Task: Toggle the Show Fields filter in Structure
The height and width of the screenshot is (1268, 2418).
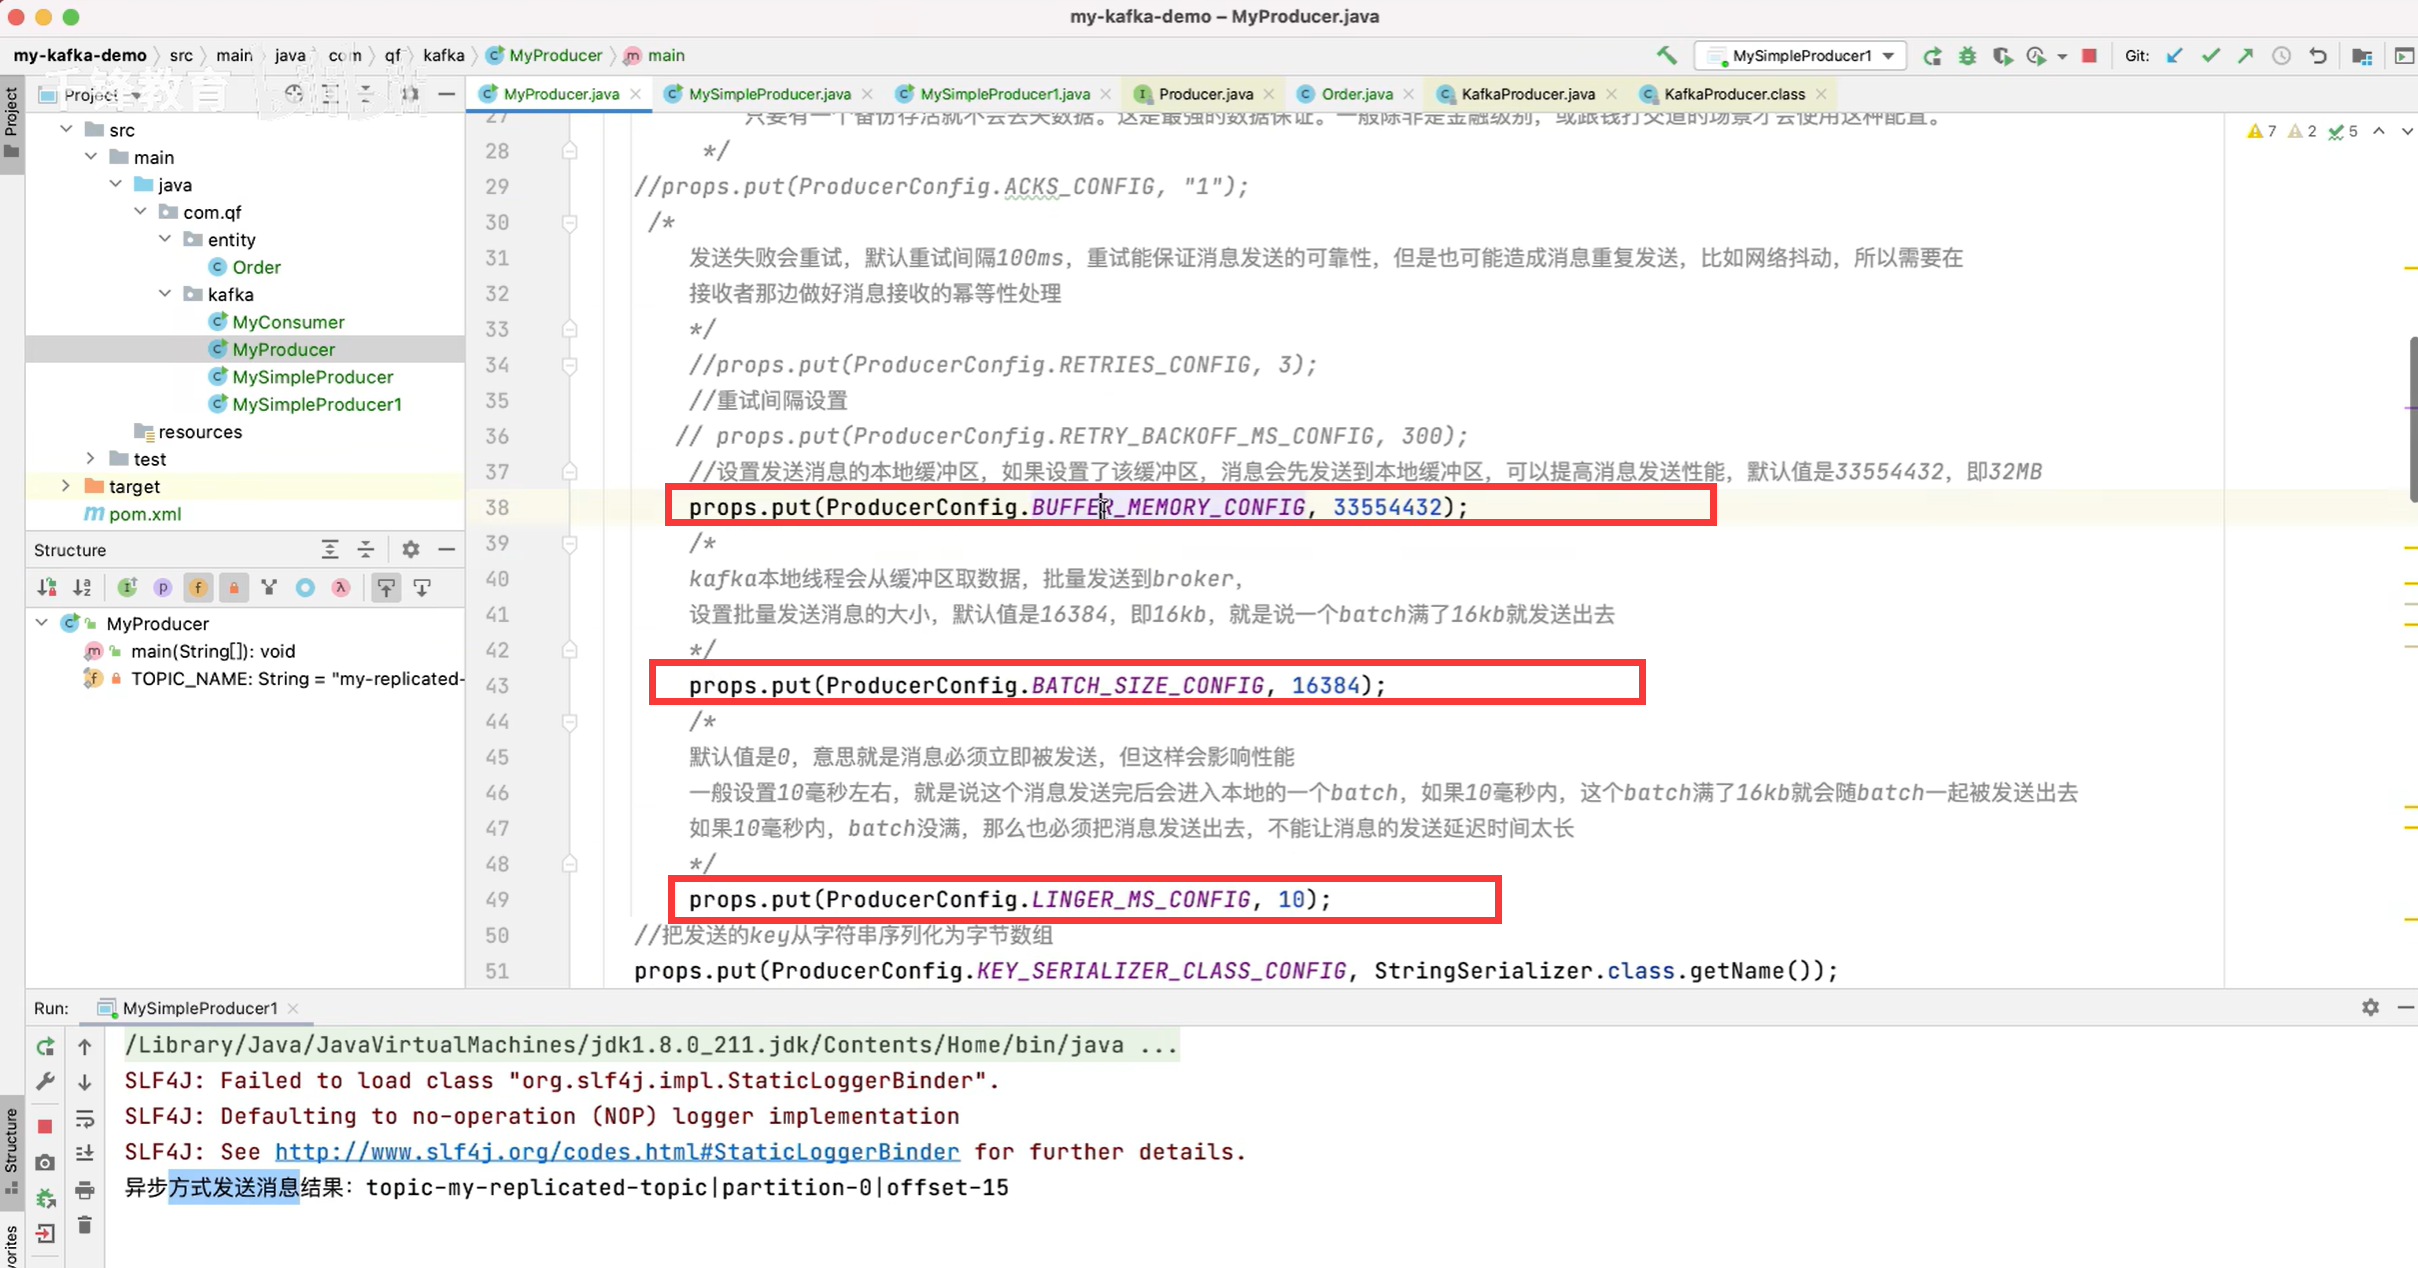Action: click(198, 588)
